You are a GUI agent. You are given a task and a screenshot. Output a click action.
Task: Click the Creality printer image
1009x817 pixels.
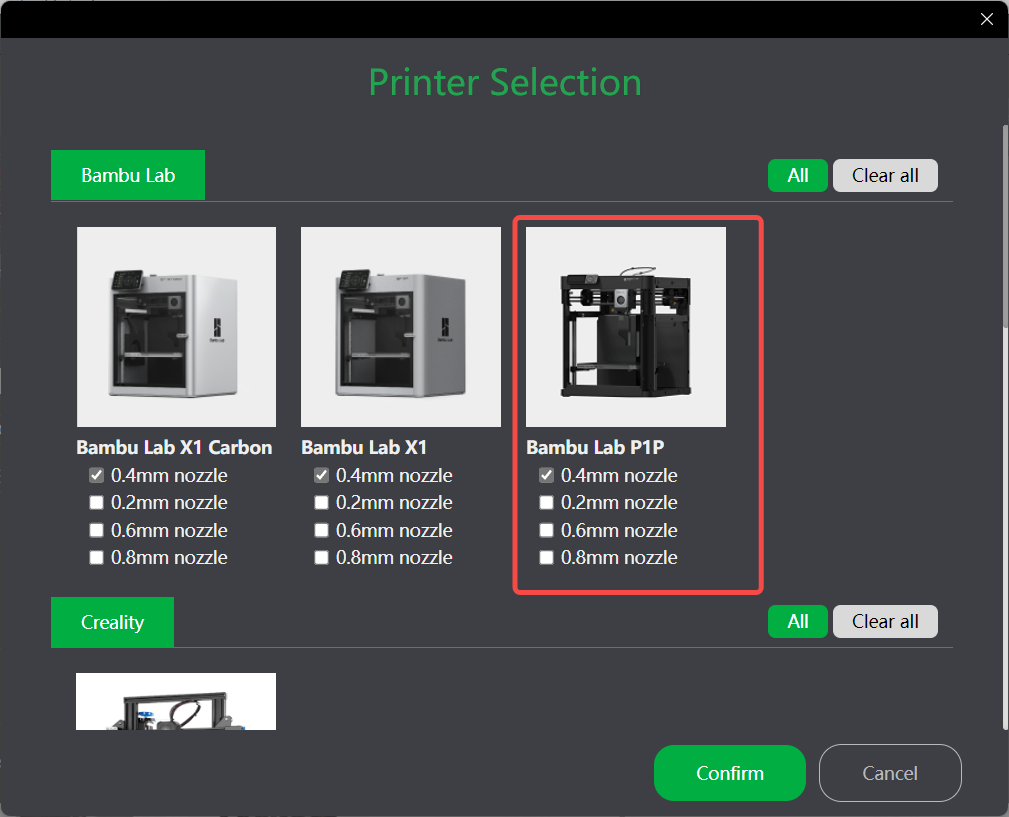pos(176,701)
